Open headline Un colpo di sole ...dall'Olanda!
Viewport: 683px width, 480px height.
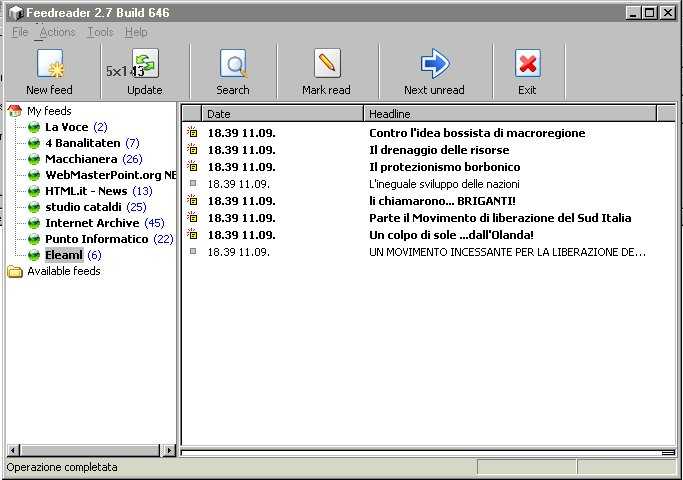click(x=451, y=235)
